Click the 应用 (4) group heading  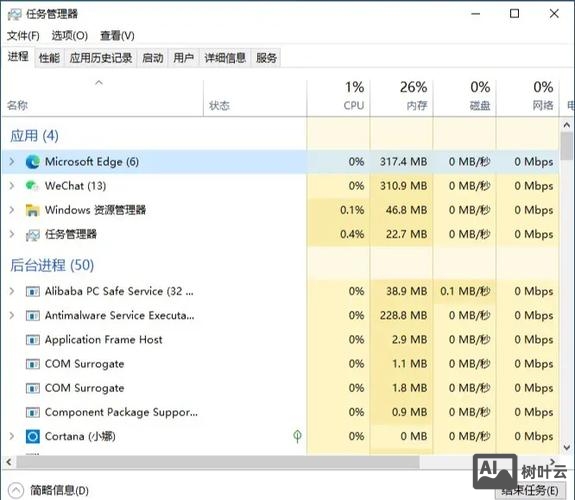click(34, 136)
